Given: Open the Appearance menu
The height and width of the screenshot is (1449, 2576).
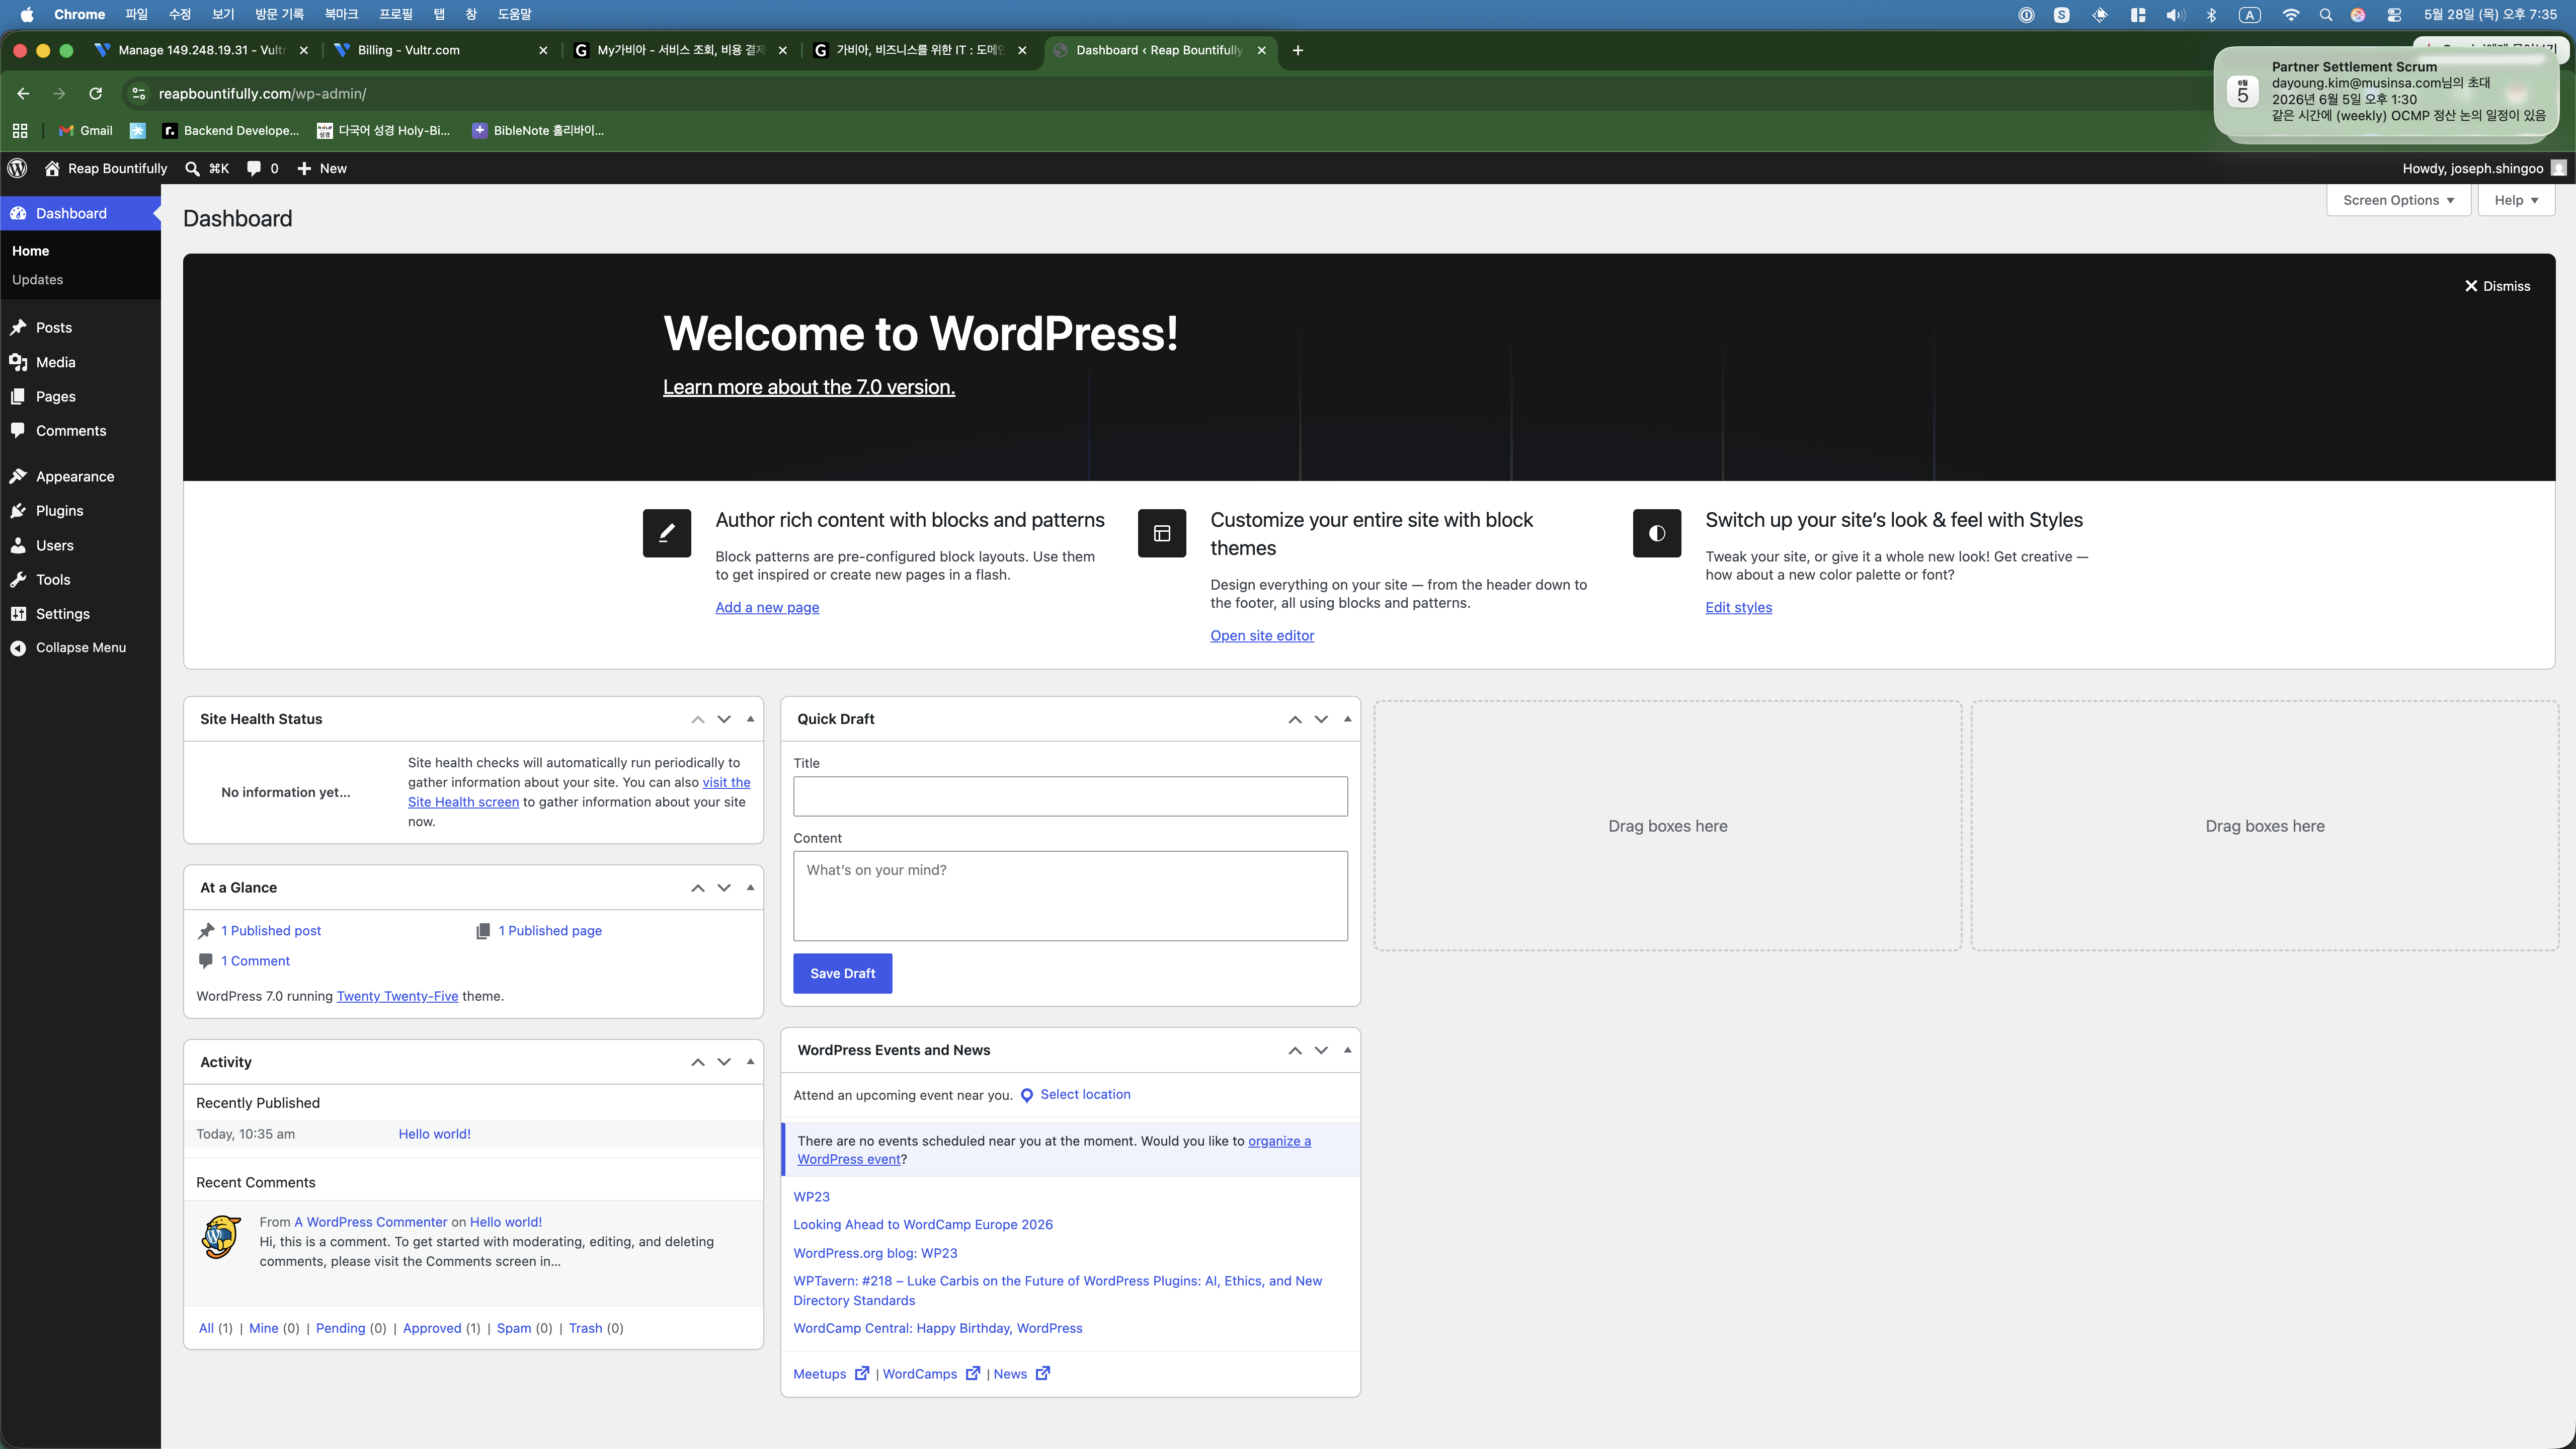Looking at the screenshot, I should click(x=74, y=476).
